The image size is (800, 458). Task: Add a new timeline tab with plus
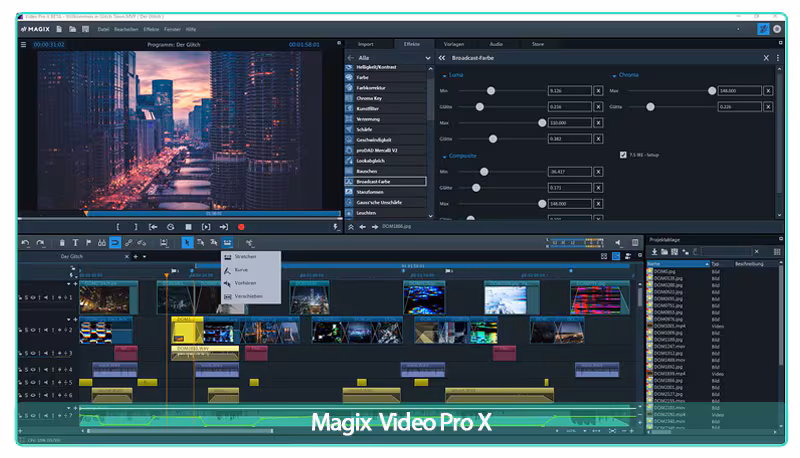coord(136,257)
